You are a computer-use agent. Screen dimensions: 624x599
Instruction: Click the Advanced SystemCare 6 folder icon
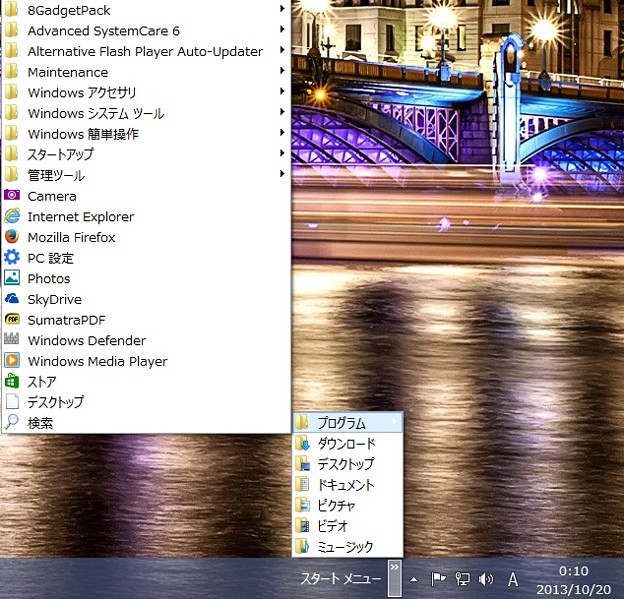[x=12, y=30]
